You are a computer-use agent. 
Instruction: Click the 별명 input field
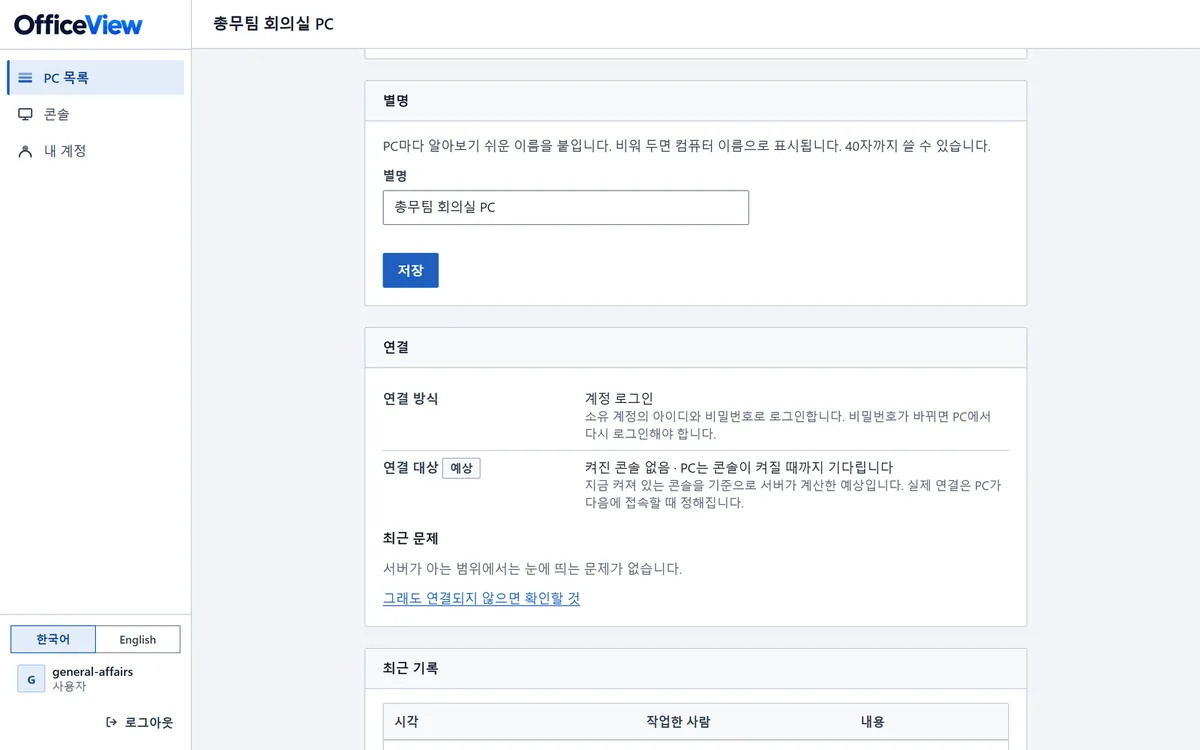point(566,207)
